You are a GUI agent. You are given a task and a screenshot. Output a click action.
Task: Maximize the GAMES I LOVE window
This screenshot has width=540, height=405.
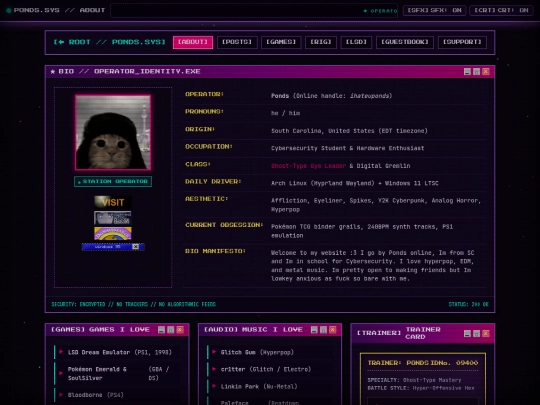(x=170, y=330)
